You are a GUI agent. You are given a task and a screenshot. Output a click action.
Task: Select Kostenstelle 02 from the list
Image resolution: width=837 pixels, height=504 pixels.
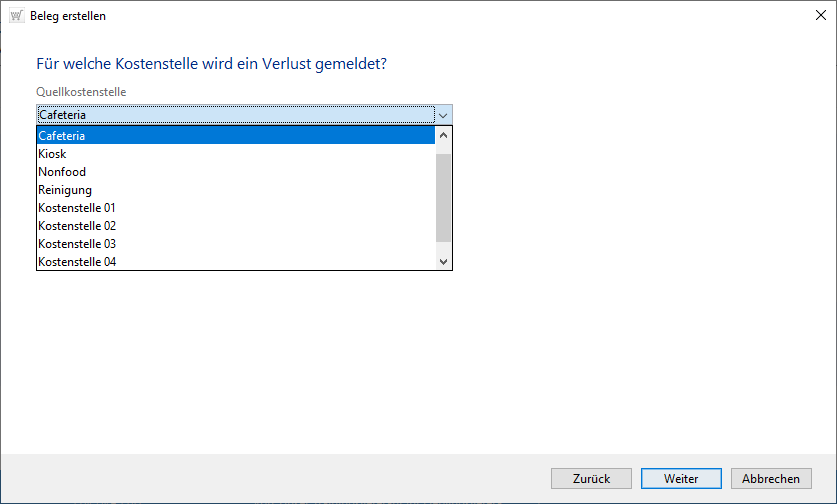[235, 226]
